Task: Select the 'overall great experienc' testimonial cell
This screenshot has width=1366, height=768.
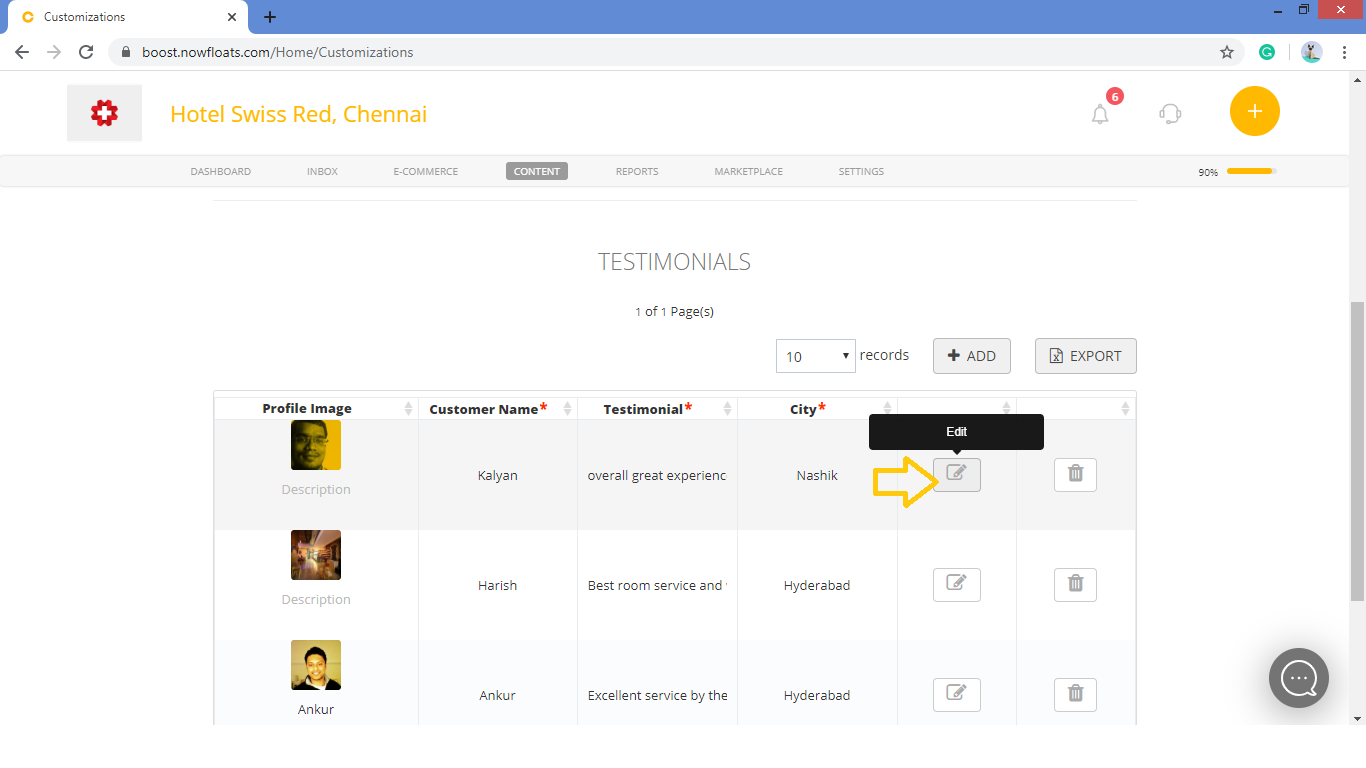Action: 657,475
